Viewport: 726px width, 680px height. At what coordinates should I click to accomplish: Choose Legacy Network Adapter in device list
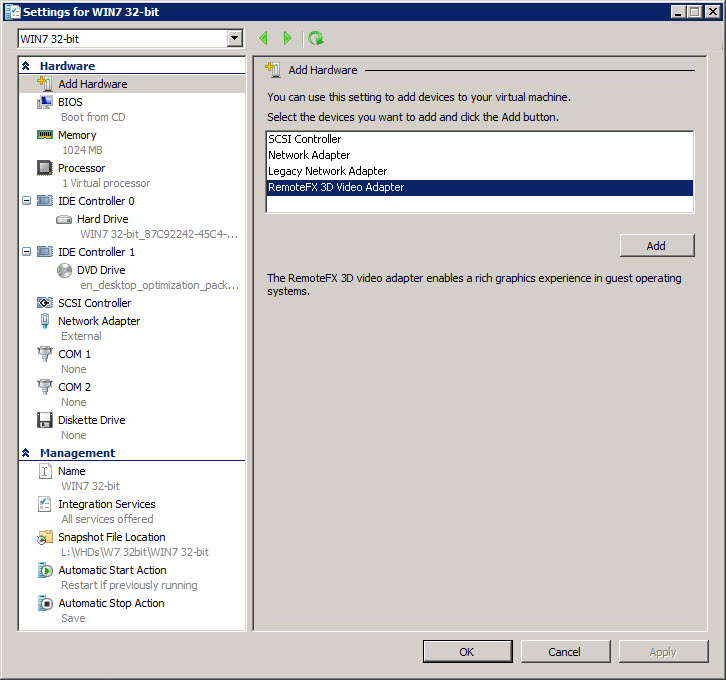327,171
